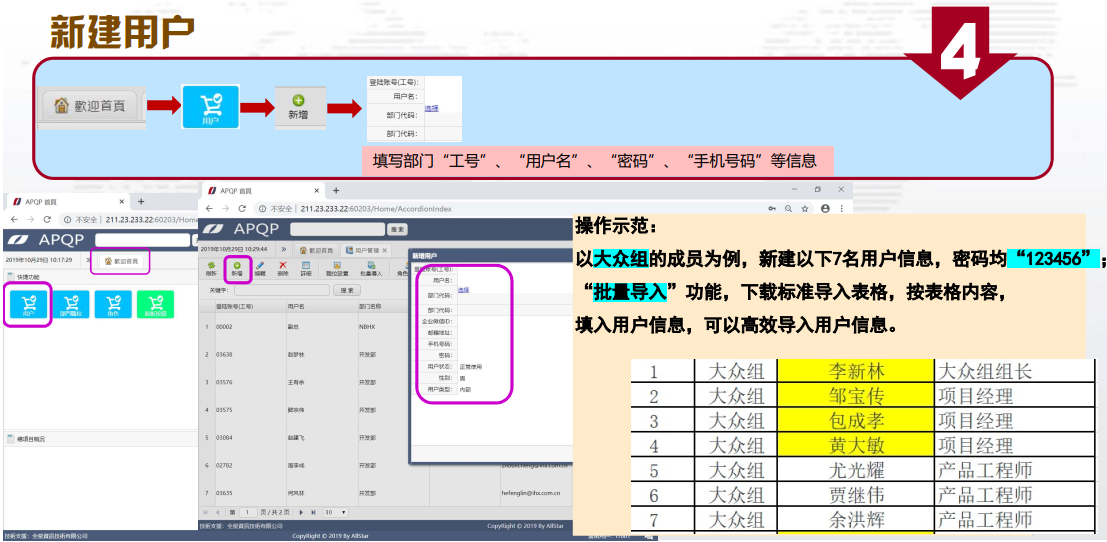Go to next page in table pager

point(301,512)
